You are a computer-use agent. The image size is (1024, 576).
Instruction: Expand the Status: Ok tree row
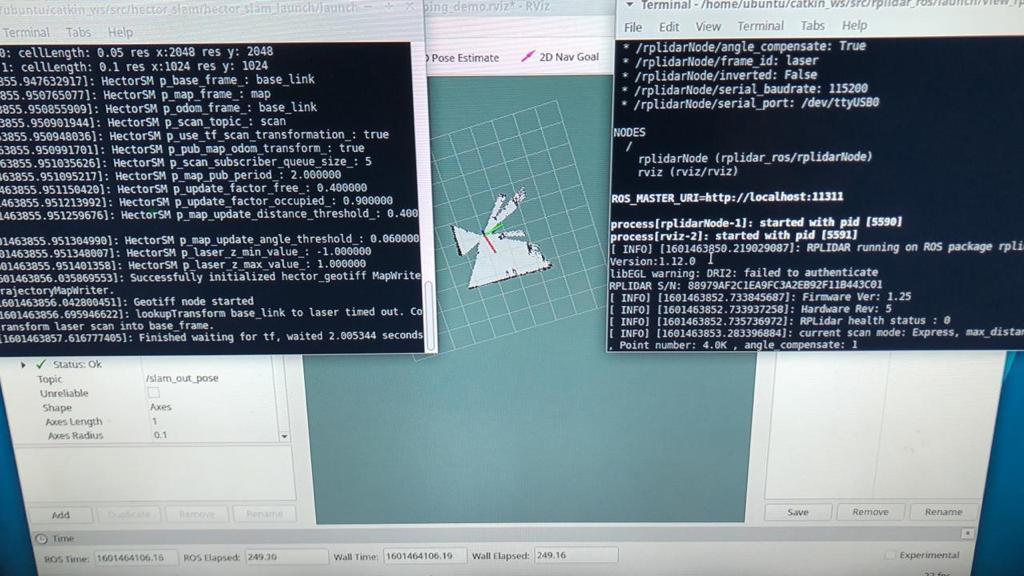point(24,364)
